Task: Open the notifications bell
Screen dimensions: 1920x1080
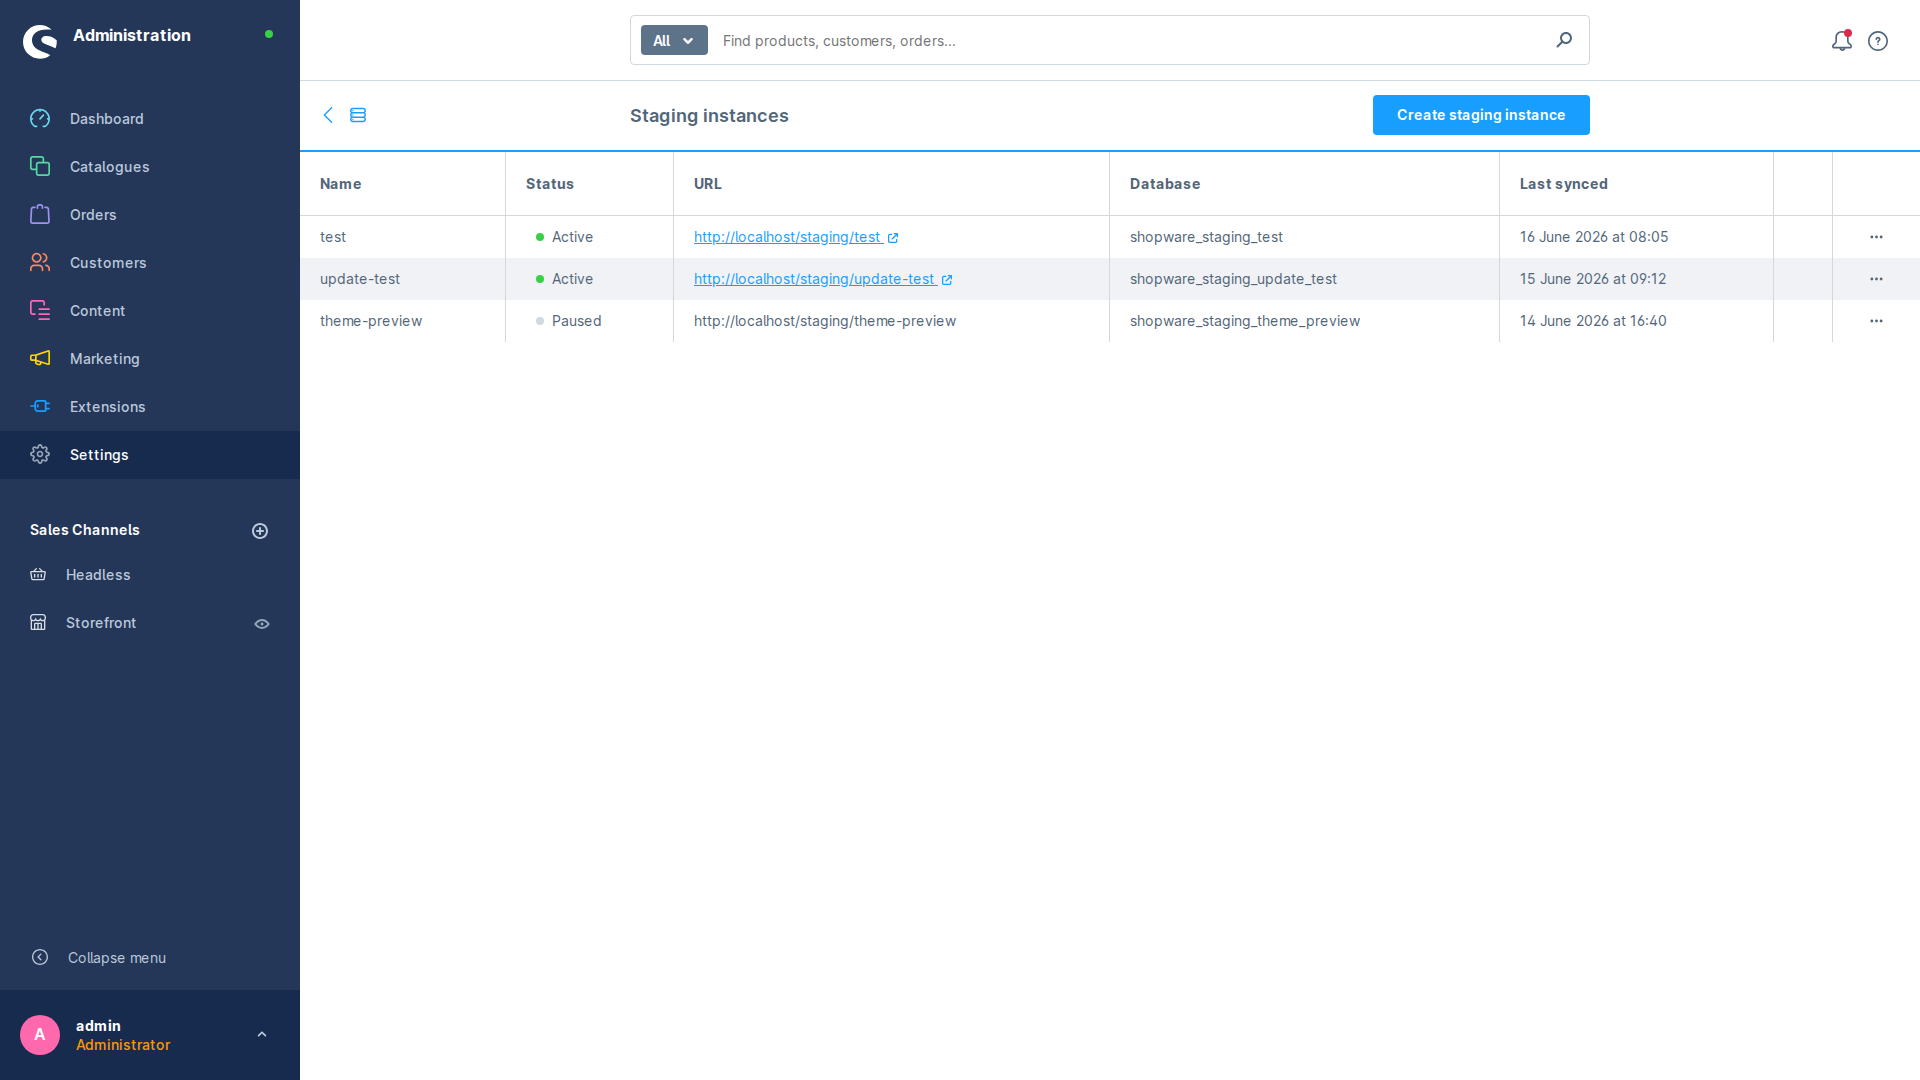Action: [1841, 41]
